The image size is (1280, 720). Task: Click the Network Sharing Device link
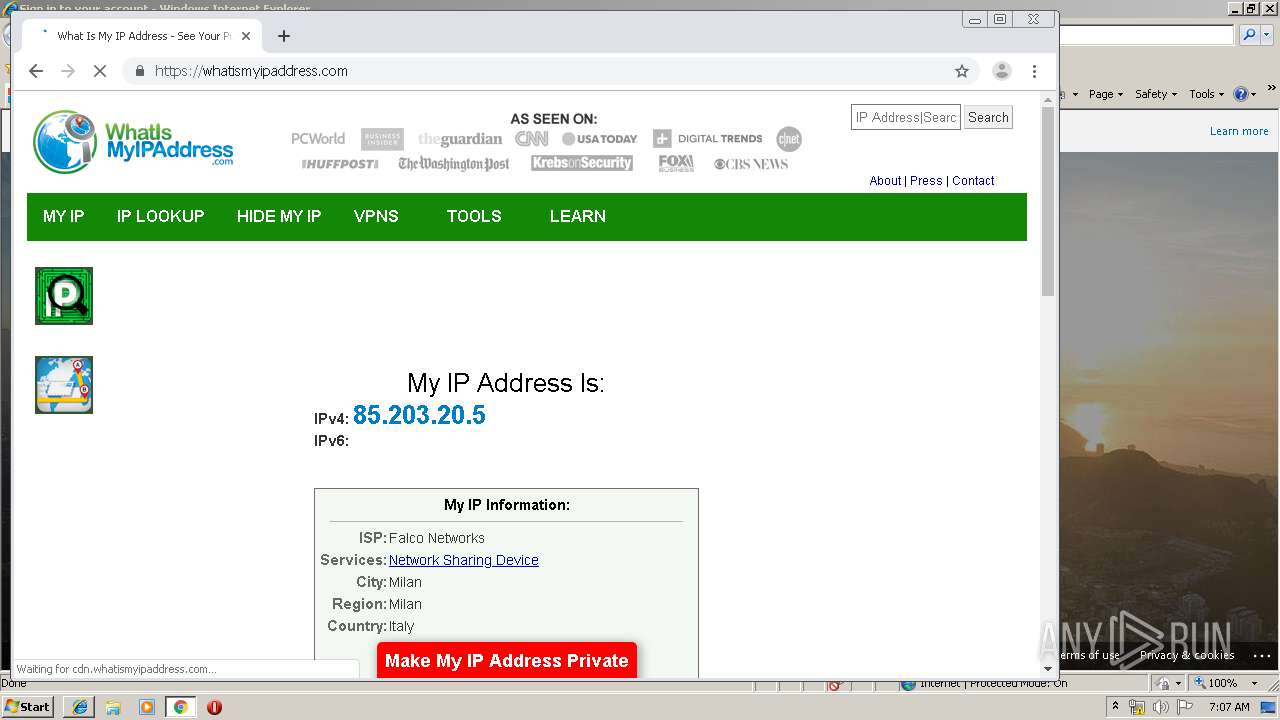464,560
